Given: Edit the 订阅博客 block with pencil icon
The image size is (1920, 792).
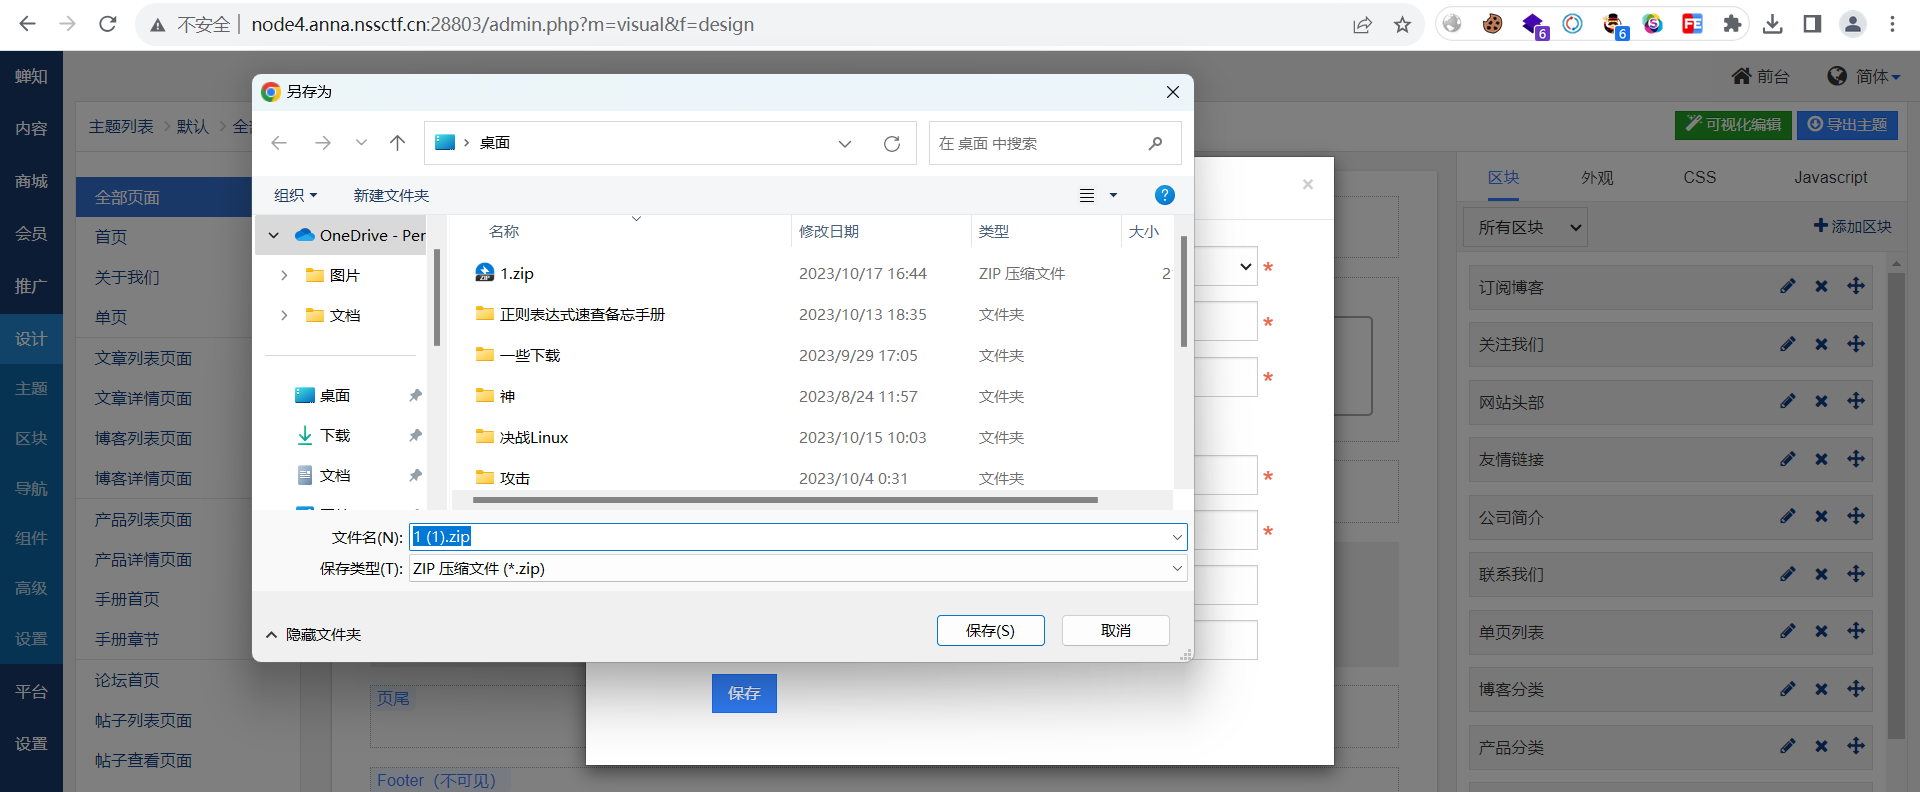Looking at the screenshot, I should (1787, 286).
